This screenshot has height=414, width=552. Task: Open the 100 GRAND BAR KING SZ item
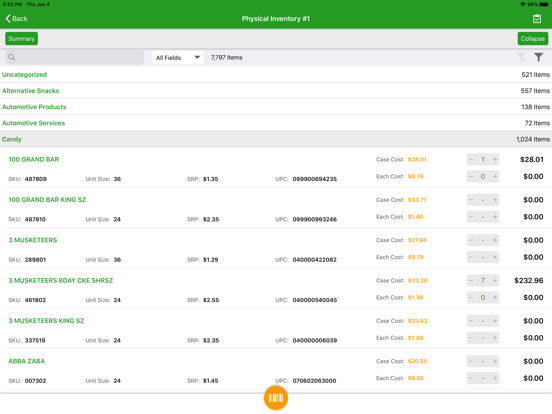(47, 200)
